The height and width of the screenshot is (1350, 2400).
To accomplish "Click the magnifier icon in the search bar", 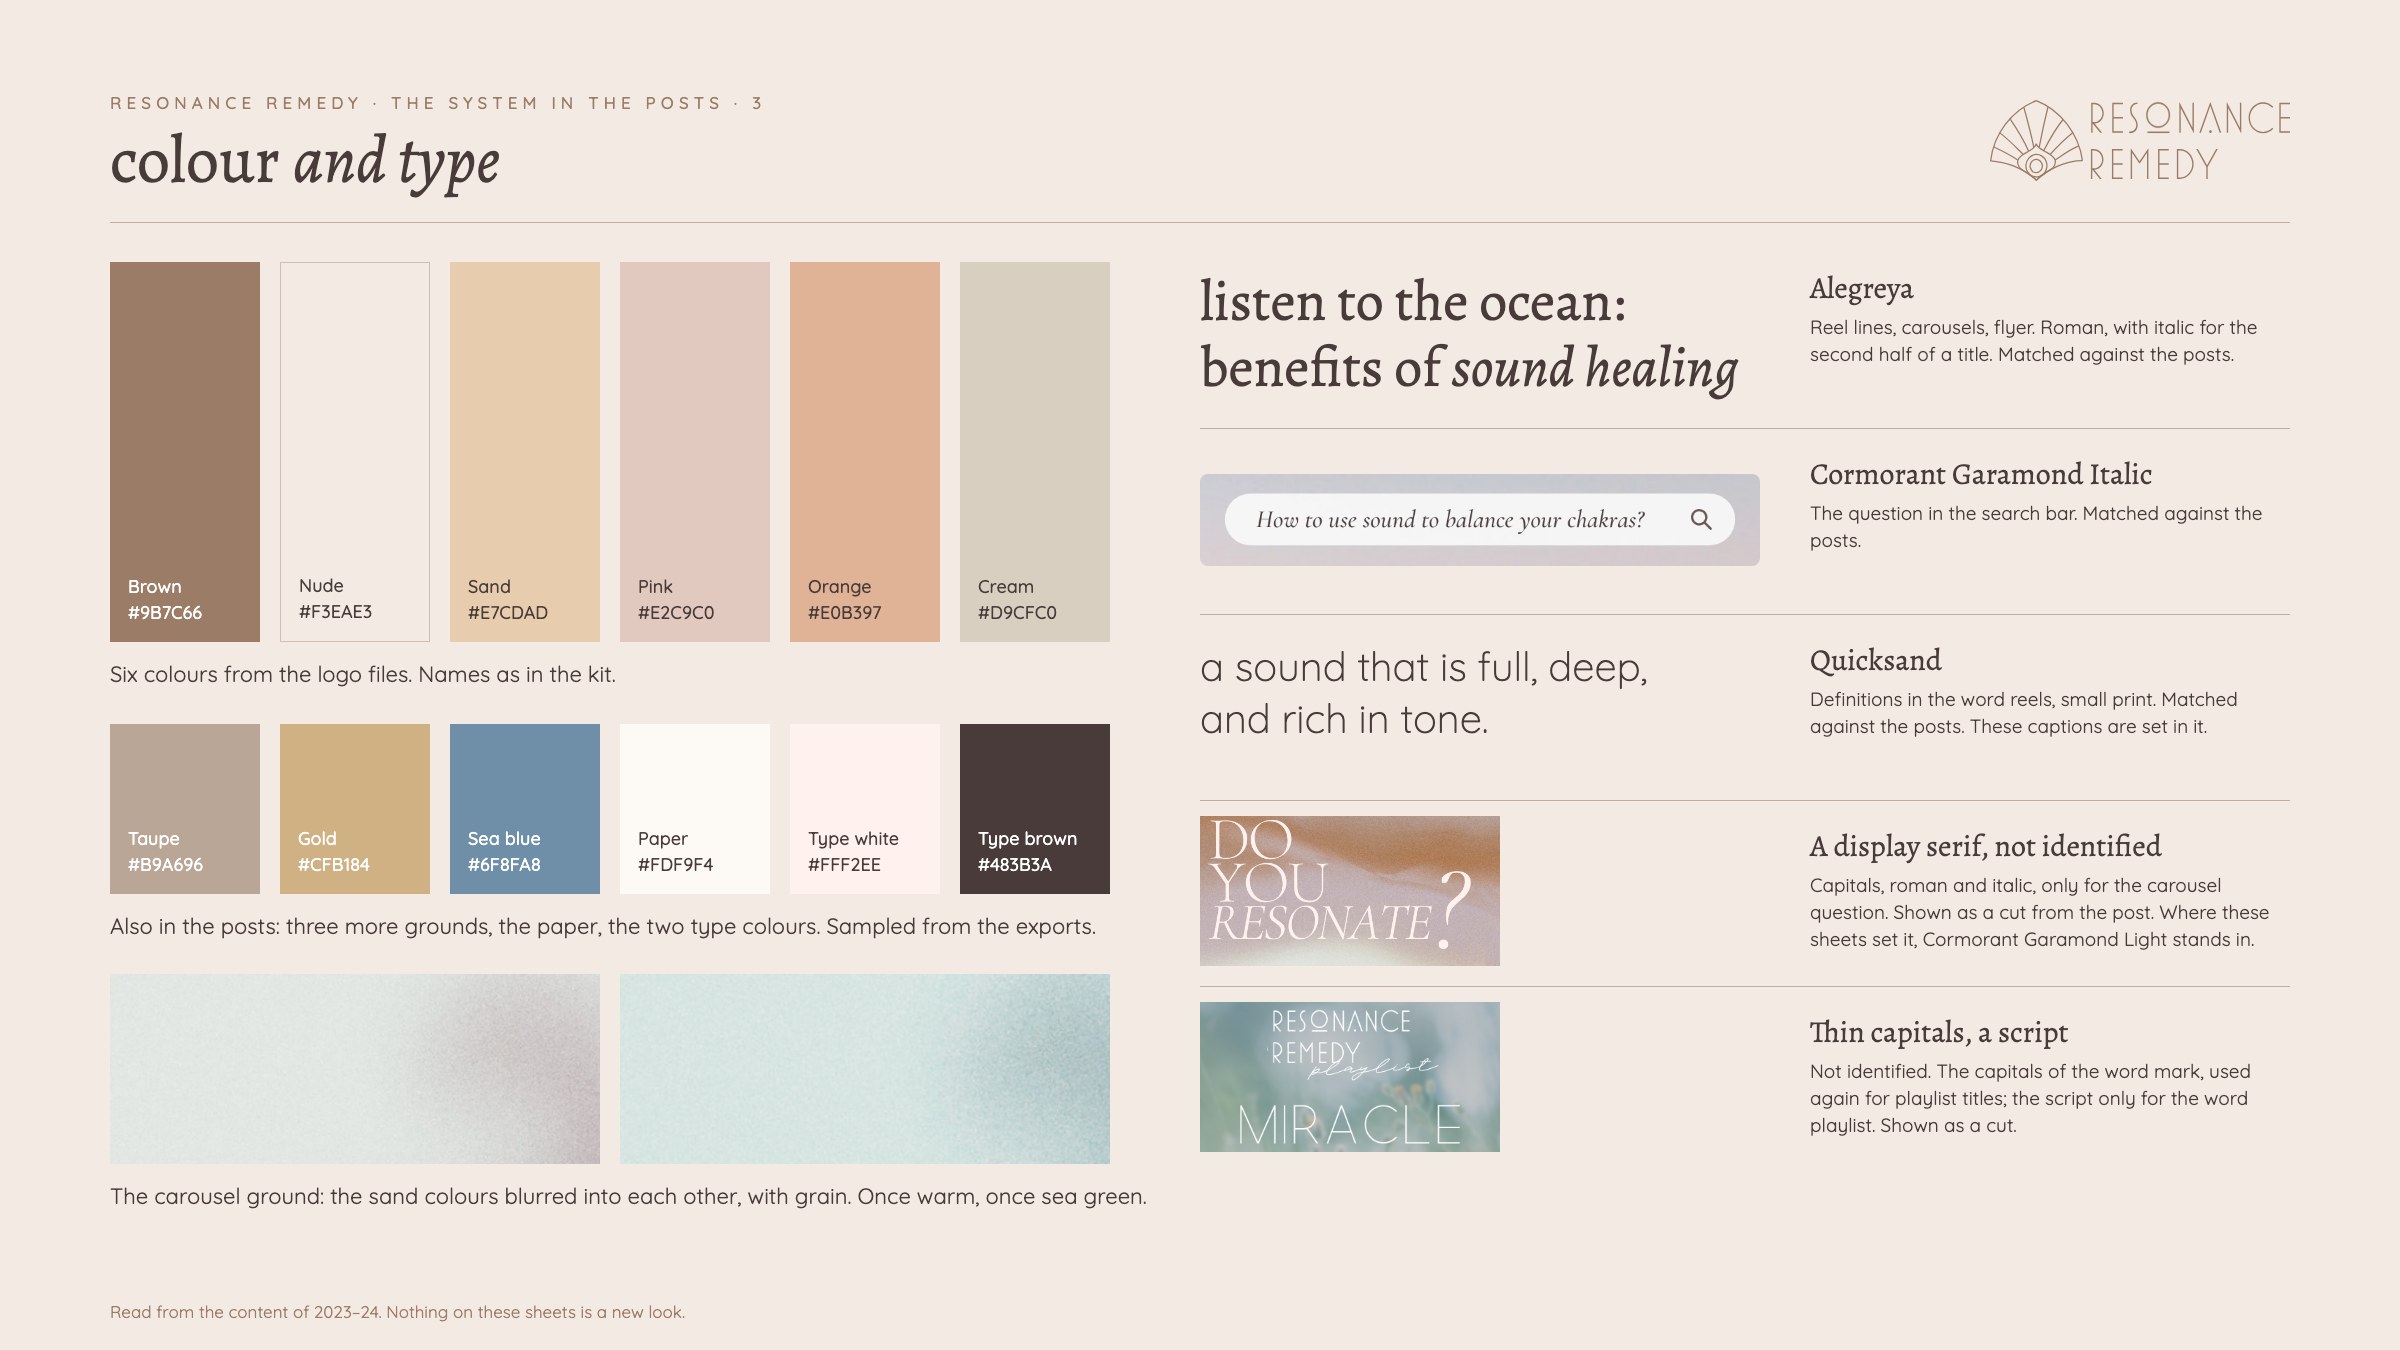I will coord(1701,519).
